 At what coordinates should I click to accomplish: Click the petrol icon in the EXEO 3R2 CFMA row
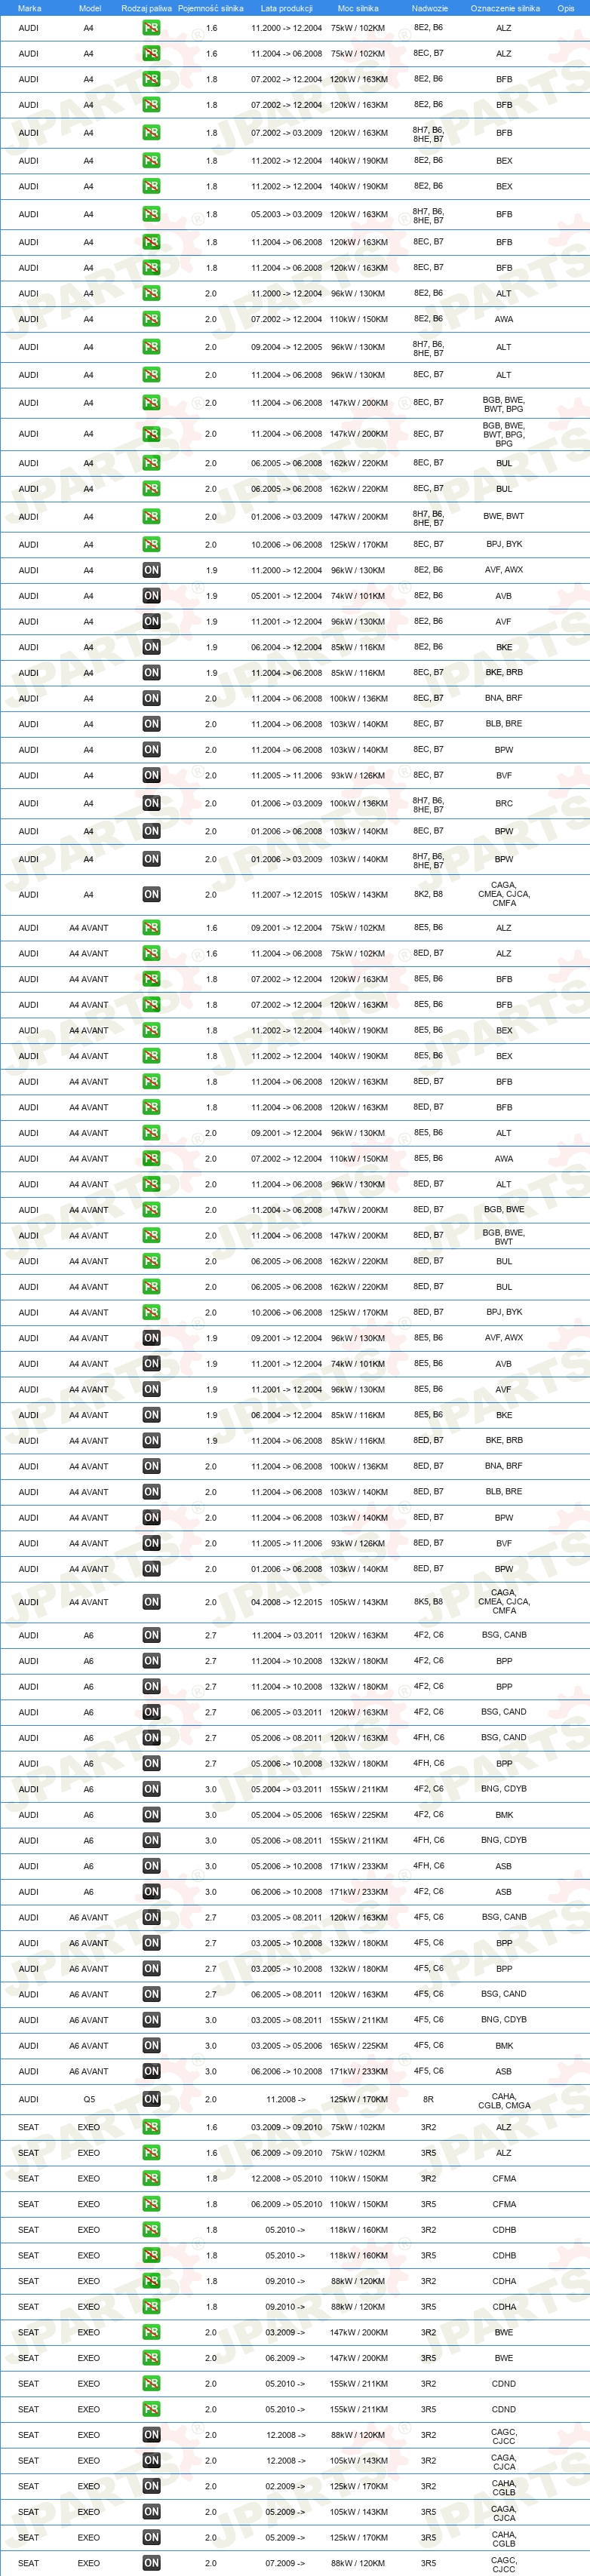tap(151, 2178)
